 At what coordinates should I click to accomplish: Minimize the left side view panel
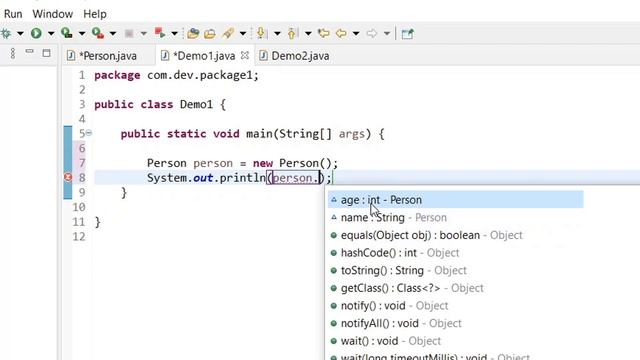tap(29, 51)
